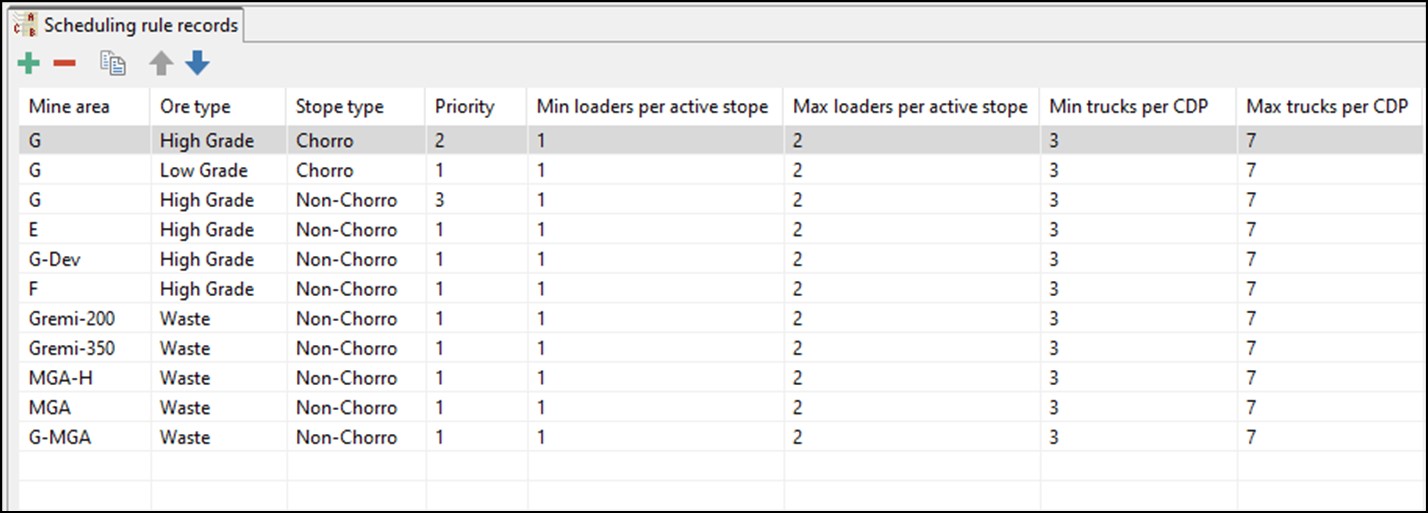1428x513 pixels.
Task: Click the grey move up arrow
Action: (161, 64)
